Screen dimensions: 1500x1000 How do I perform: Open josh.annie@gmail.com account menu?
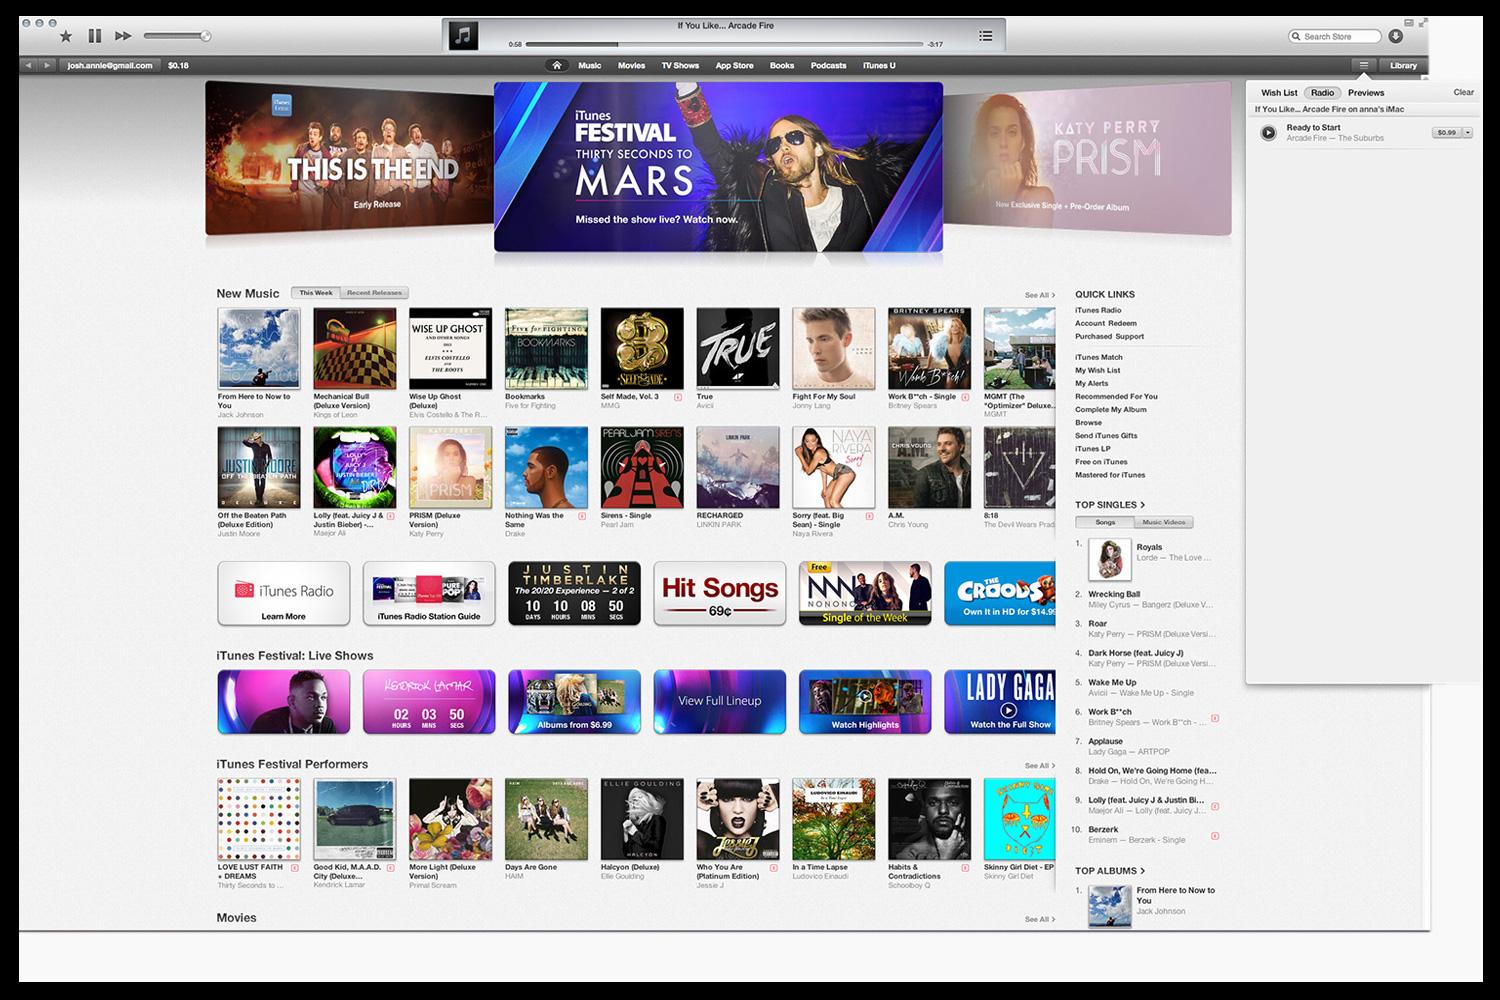[110, 65]
